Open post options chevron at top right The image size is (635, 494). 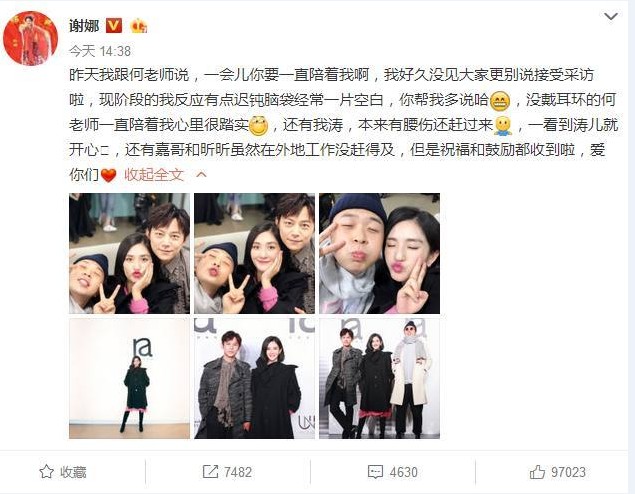(x=611, y=17)
